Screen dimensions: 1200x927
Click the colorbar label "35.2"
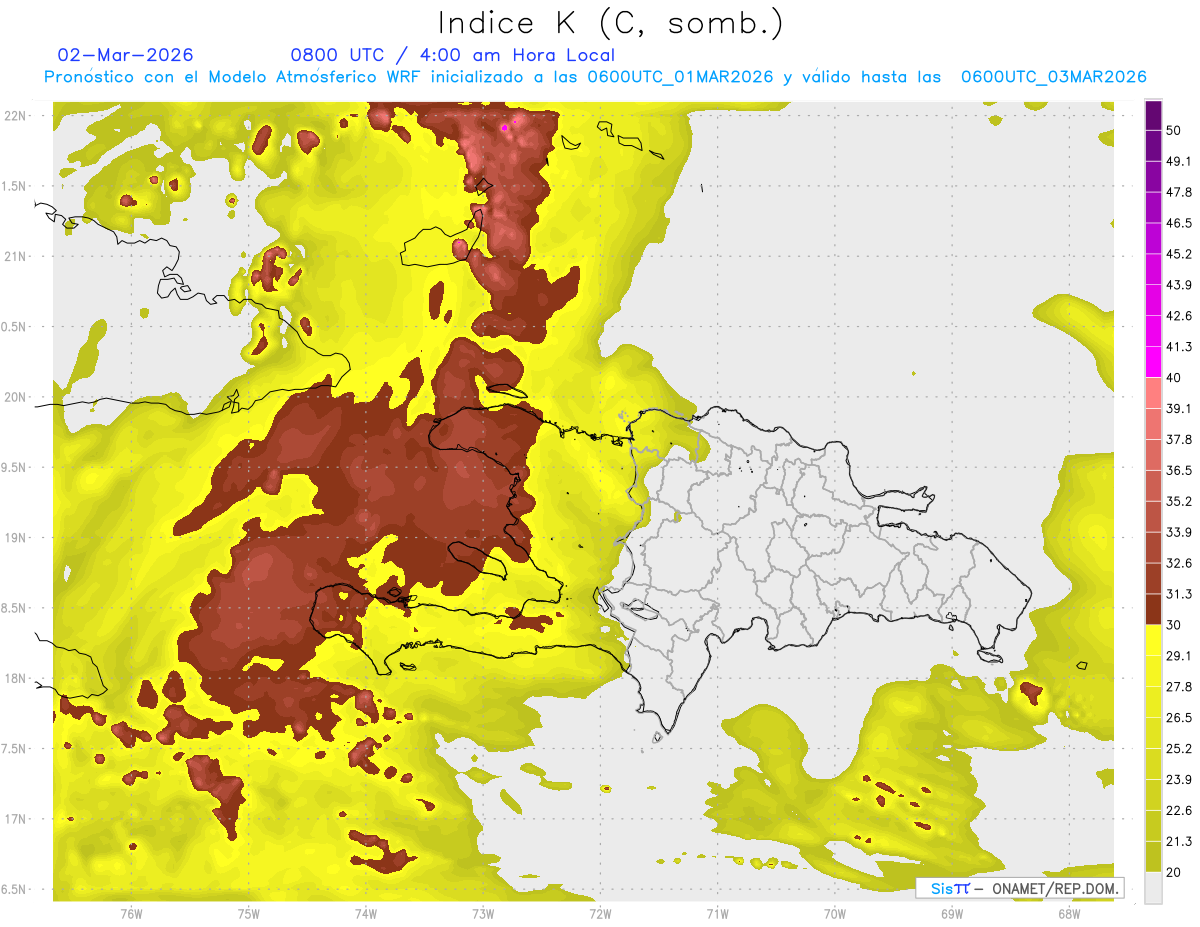pyautogui.click(x=1179, y=501)
